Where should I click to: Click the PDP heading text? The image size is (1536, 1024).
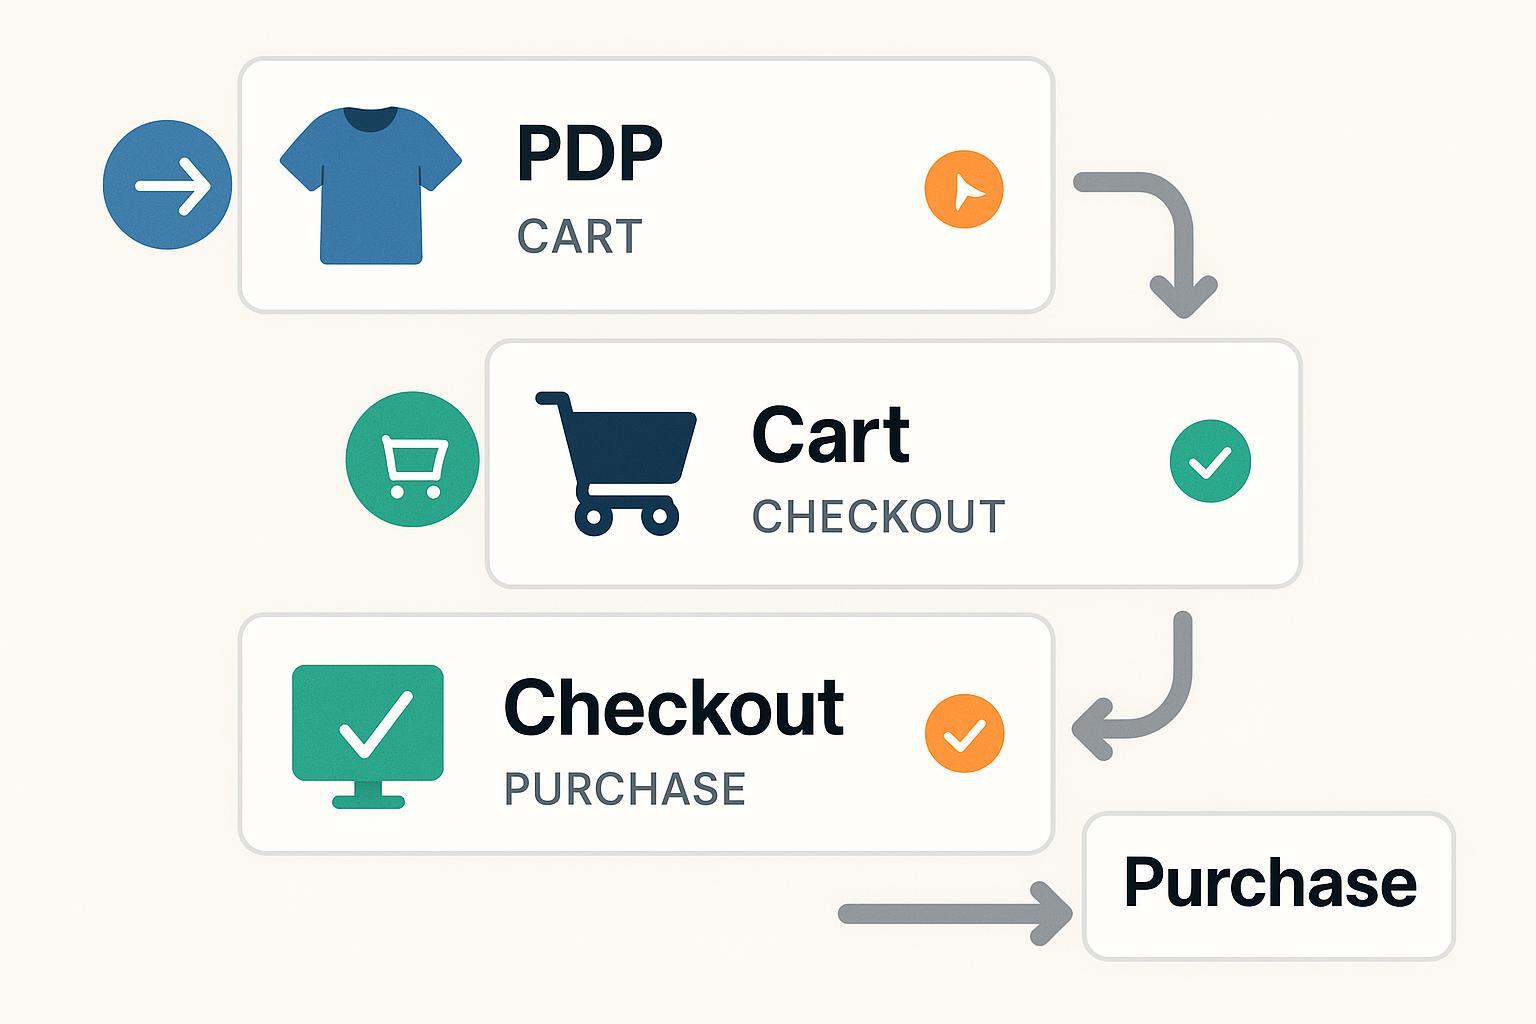click(x=590, y=153)
